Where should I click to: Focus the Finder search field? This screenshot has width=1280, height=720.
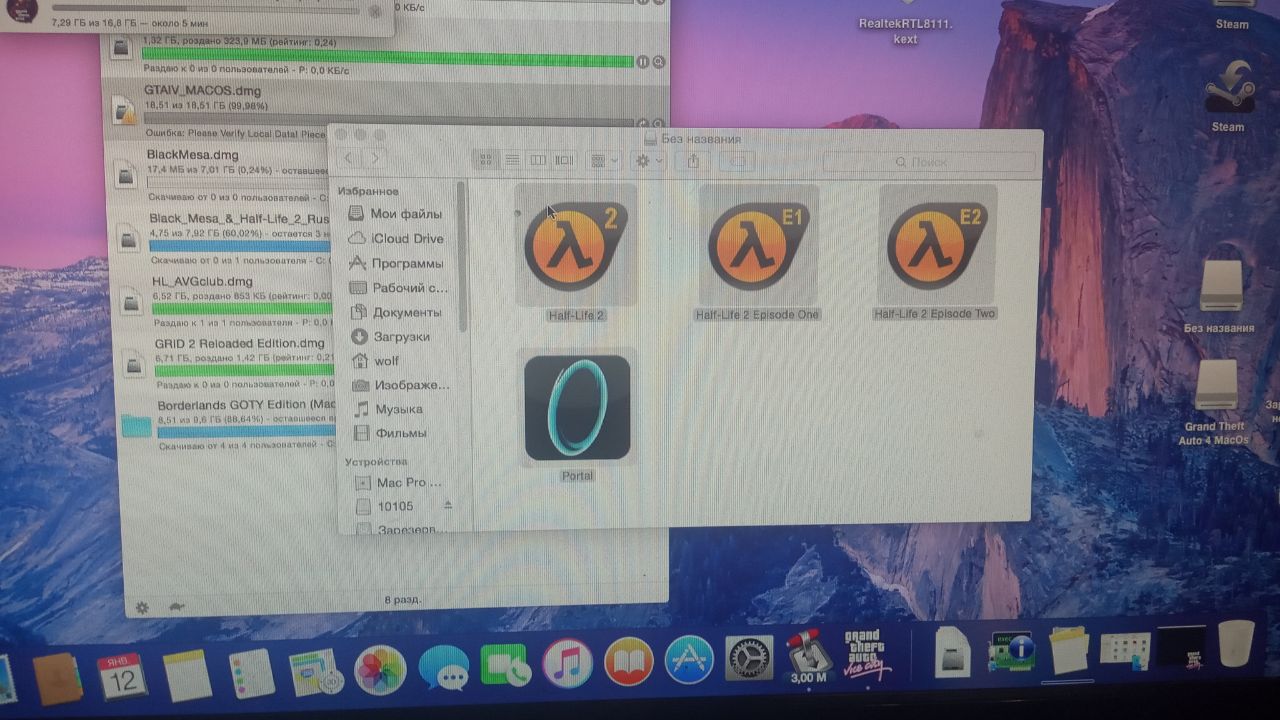click(929, 162)
